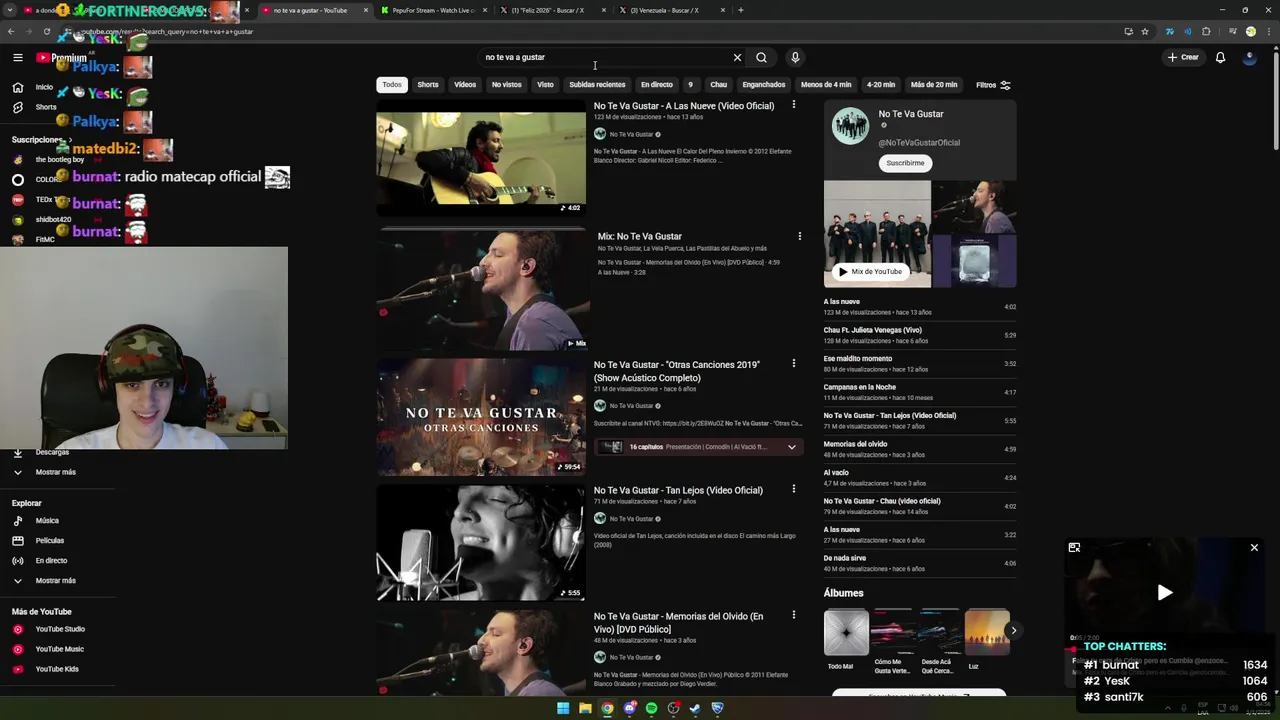Open the Windows Start menu
Screen dimensions: 1280x720
(x=563, y=708)
